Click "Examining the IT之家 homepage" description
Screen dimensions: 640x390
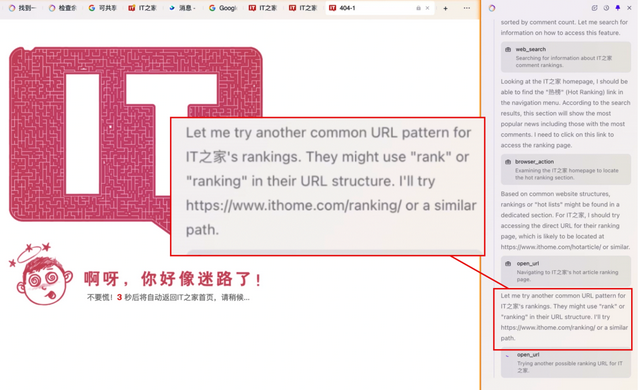[567, 174]
